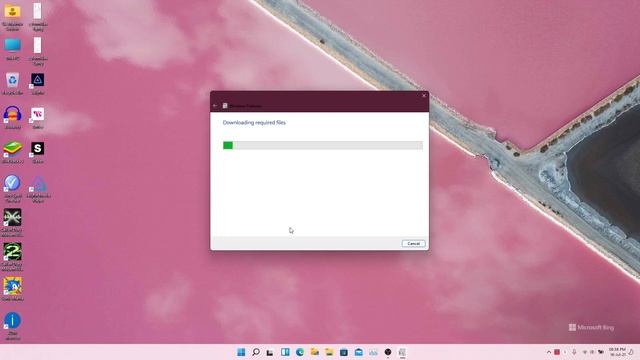Open the Windows Start menu
This screenshot has width=640, height=360.
click(241, 352)
